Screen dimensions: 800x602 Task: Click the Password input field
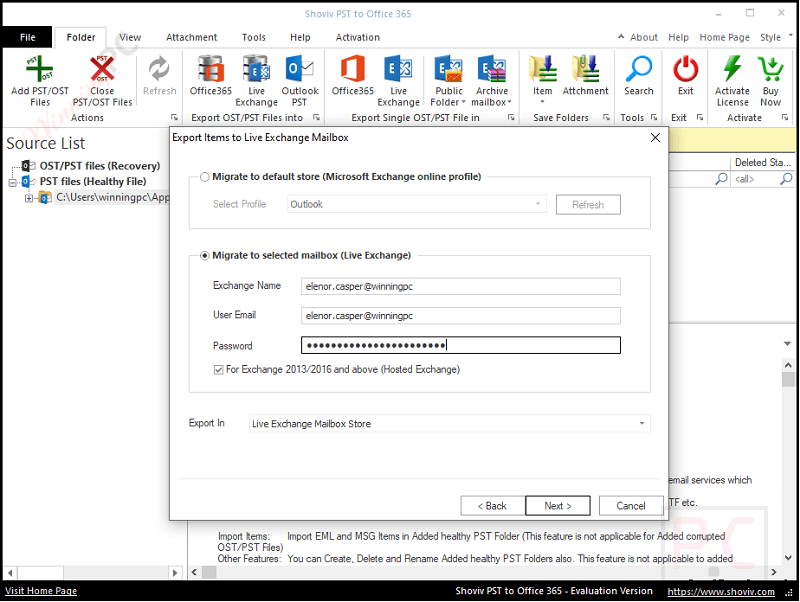pyautogui.click(x=461, y=345)
